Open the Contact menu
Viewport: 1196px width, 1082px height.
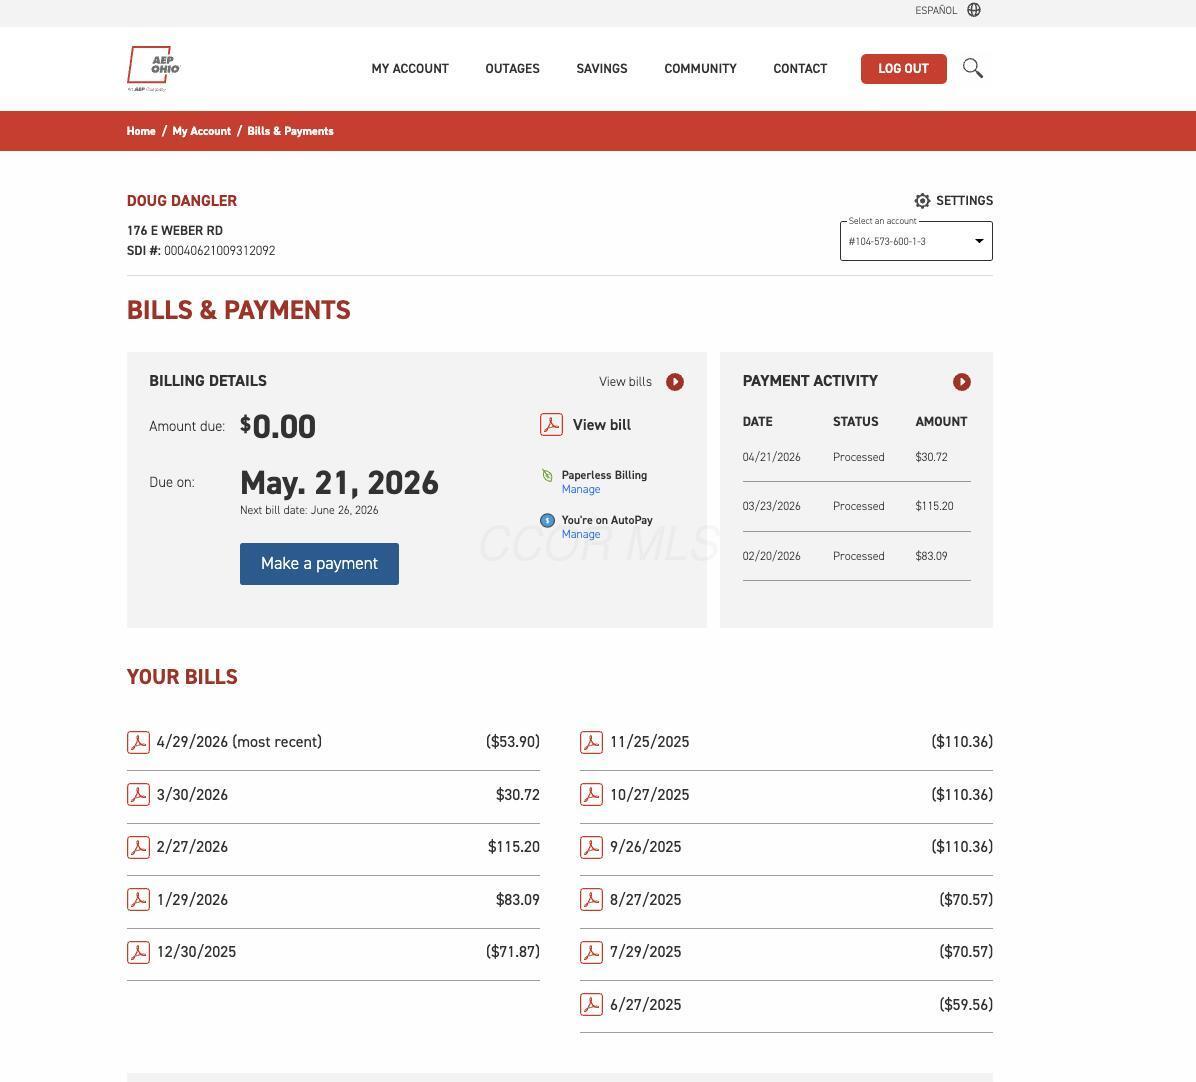click(800, 69)
